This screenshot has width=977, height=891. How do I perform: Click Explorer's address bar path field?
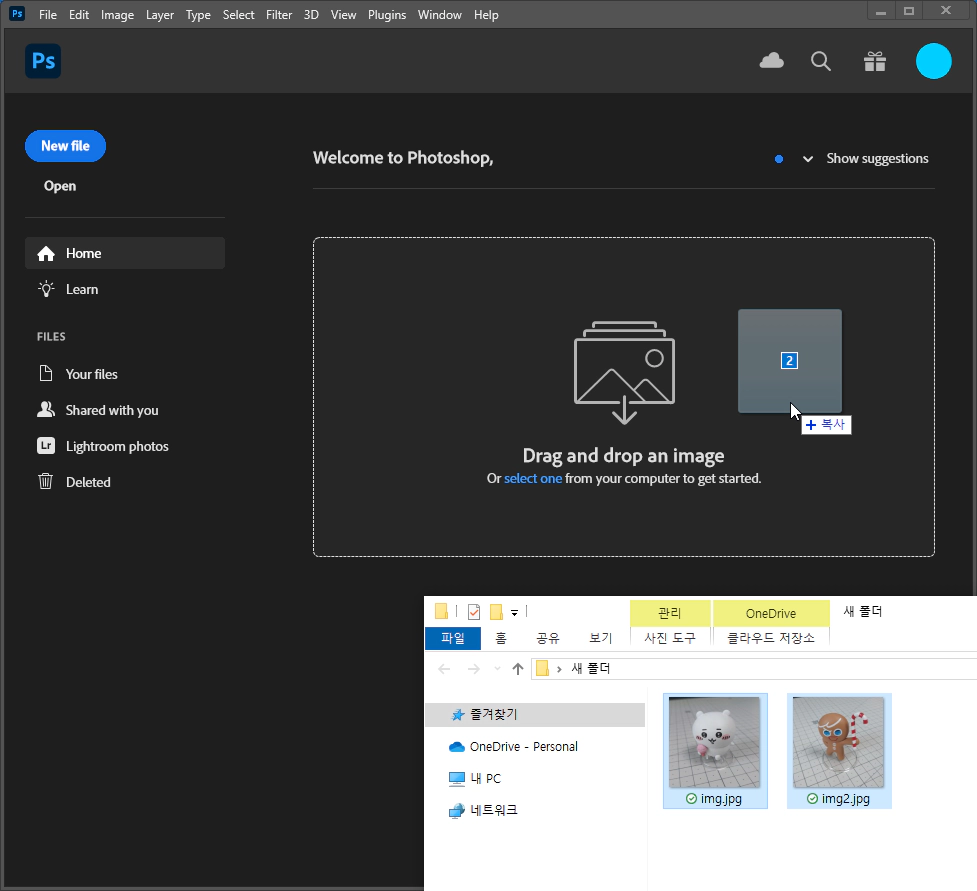coord(753,669)
